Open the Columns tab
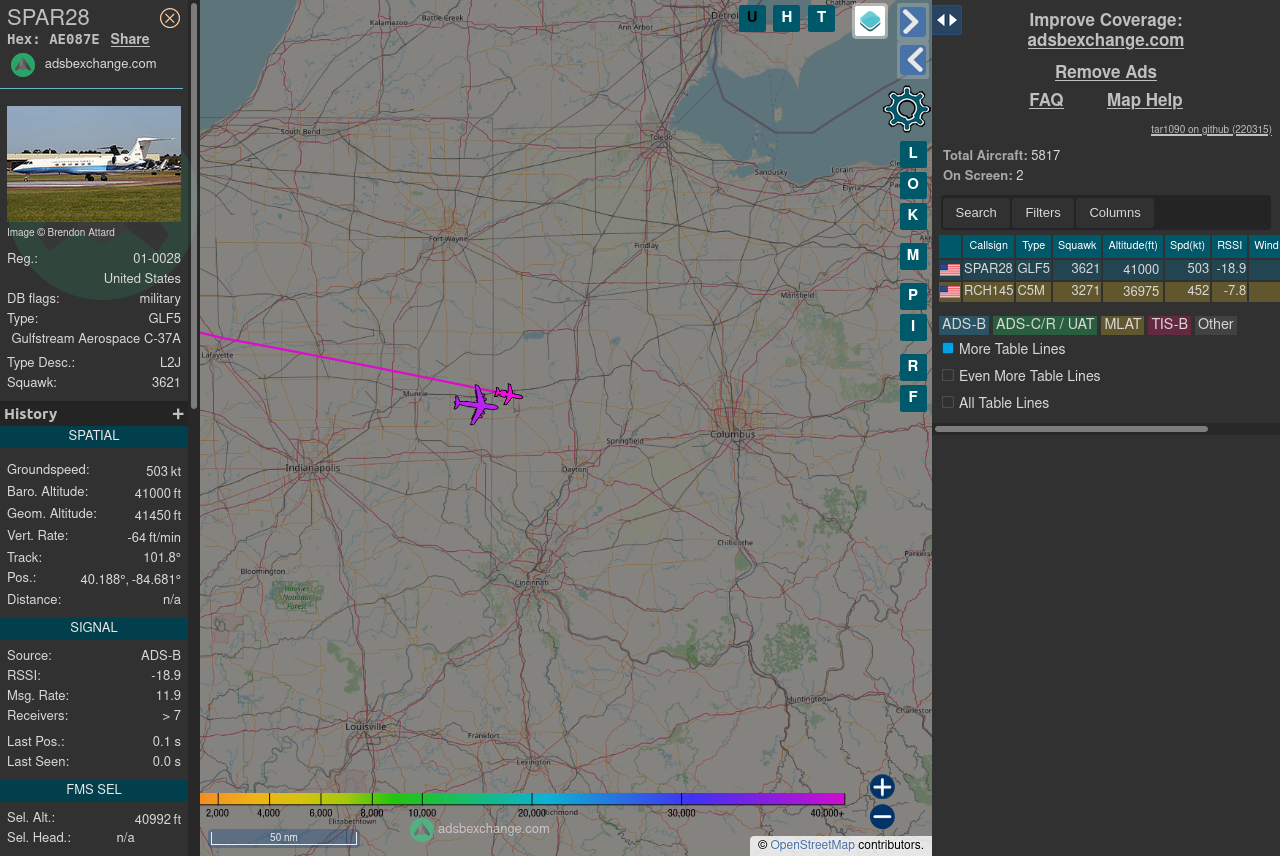This screenshot has width=1280, height=856. [1115, 213]
